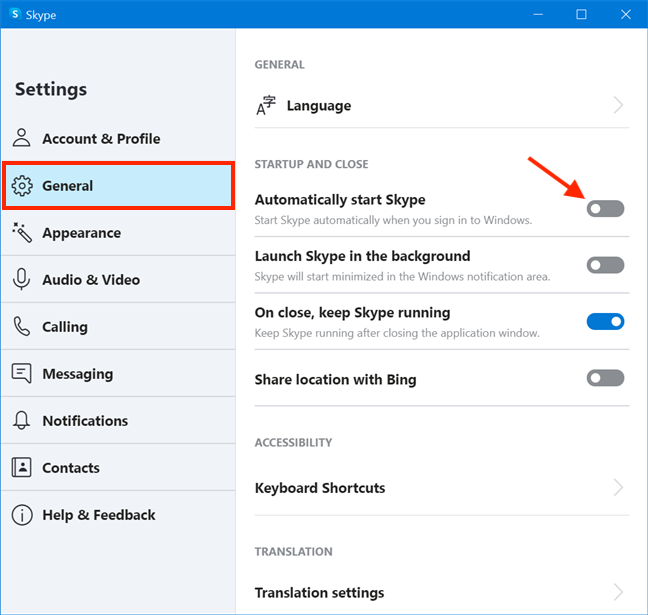Open Keyboard Shortcuts option
The height and width of the screenshot is (615, 648).
tap(442, 488)
